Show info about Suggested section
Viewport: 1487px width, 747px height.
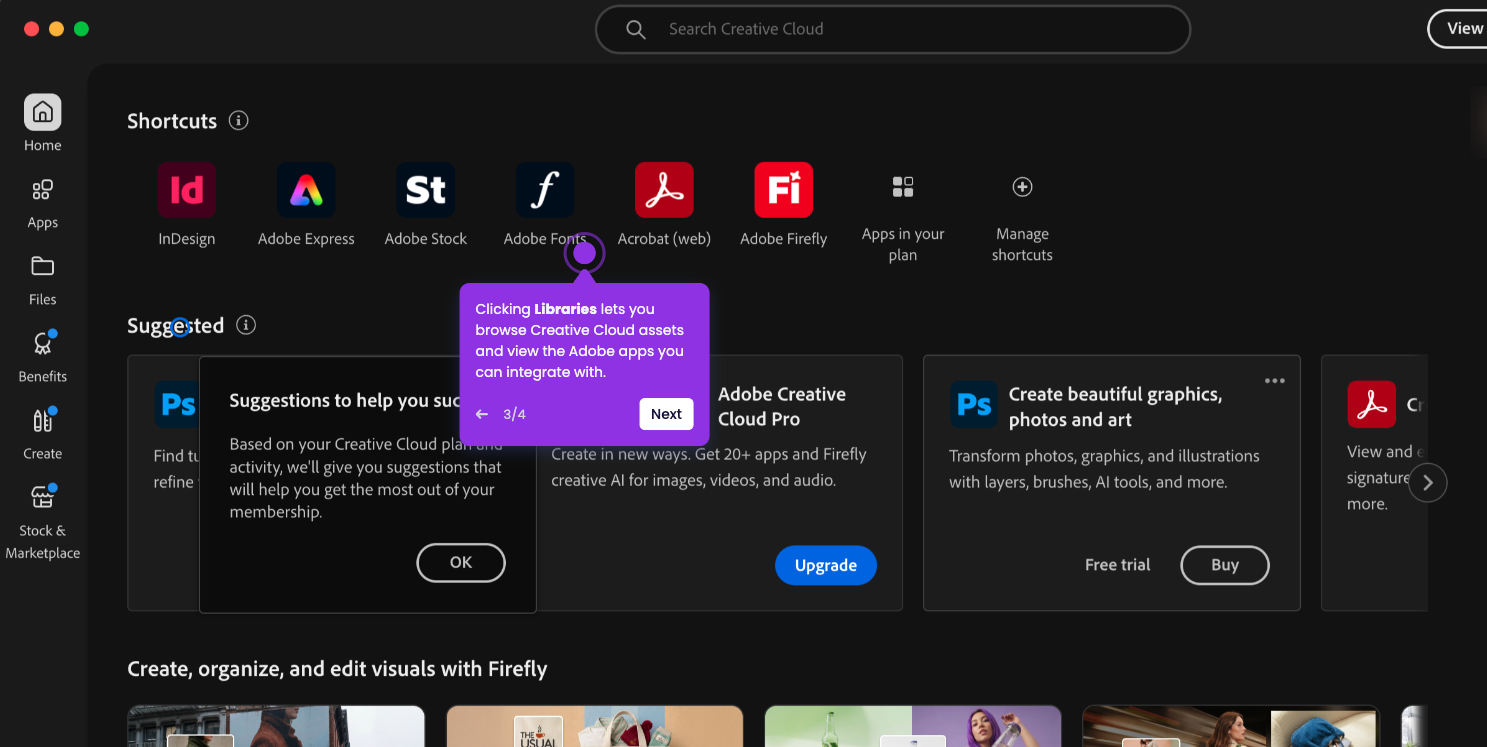coord(246,325)
